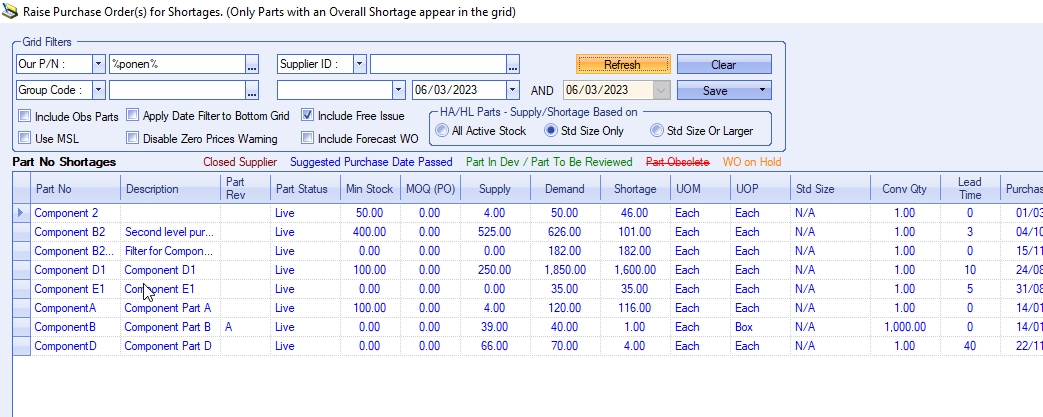Click the Clear button to reset filters
The height and width of the screenshot is (417, 1043).
click(x=723, y=64)
